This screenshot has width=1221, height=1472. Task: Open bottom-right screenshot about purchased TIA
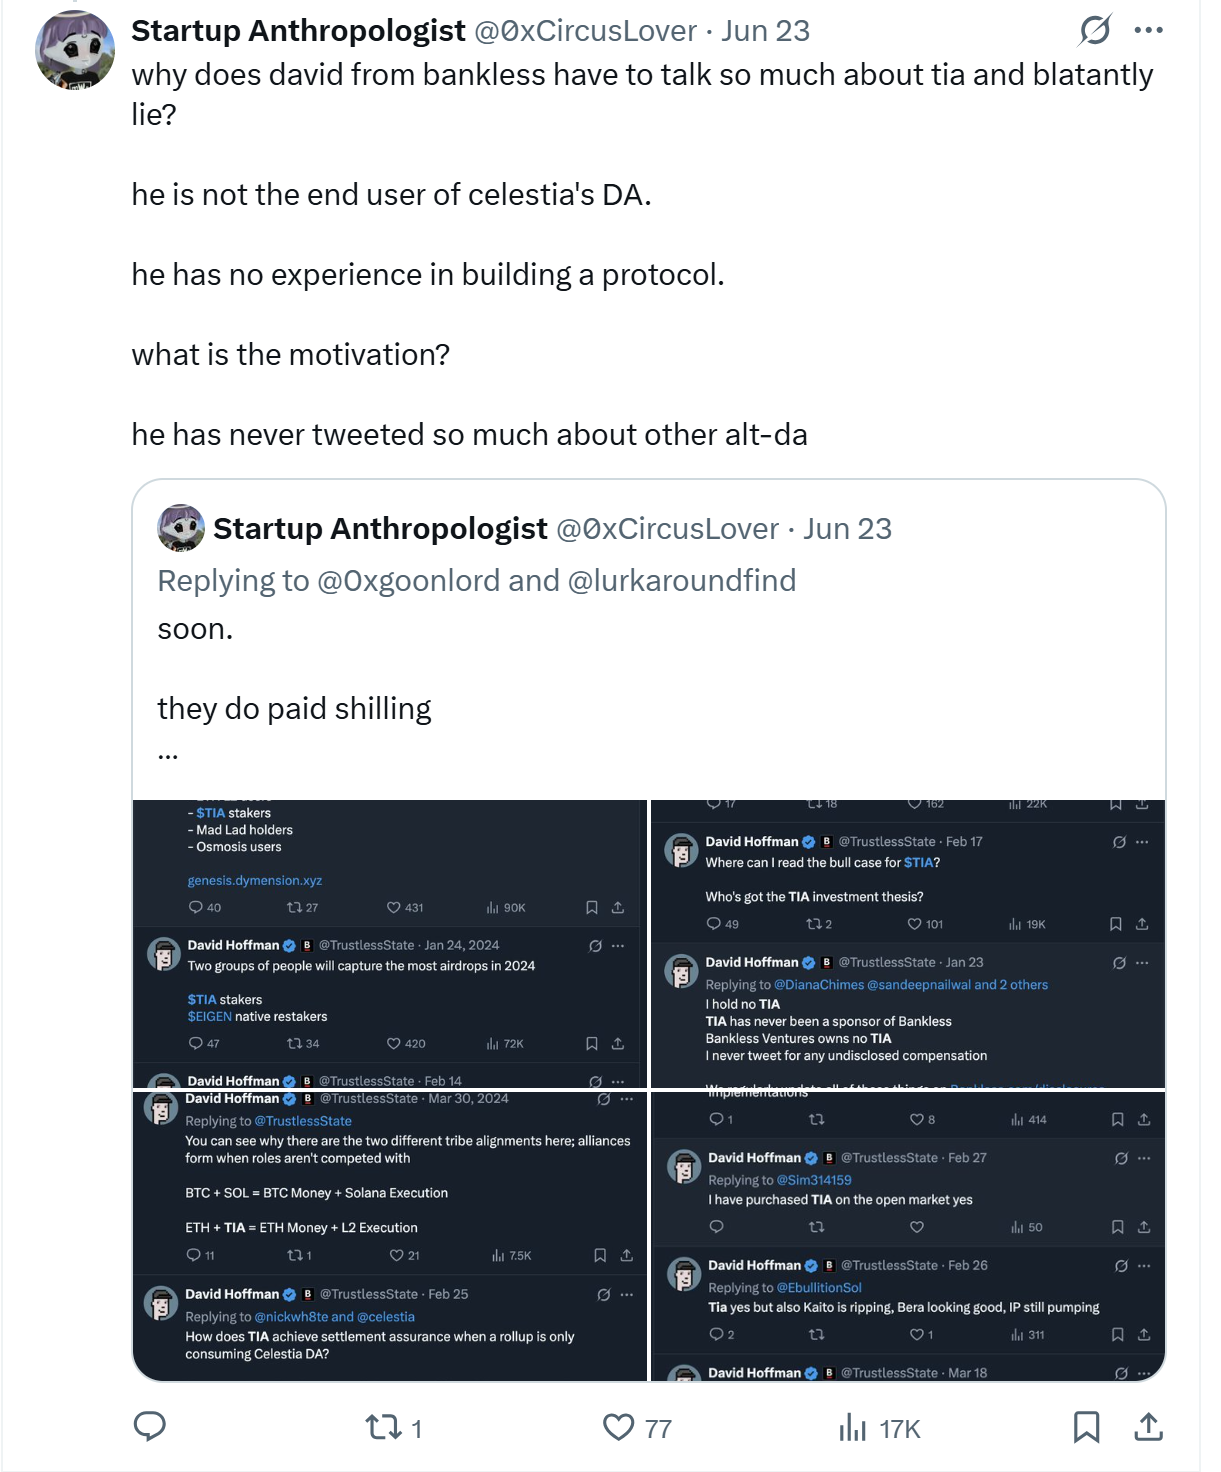point(908,1236)
